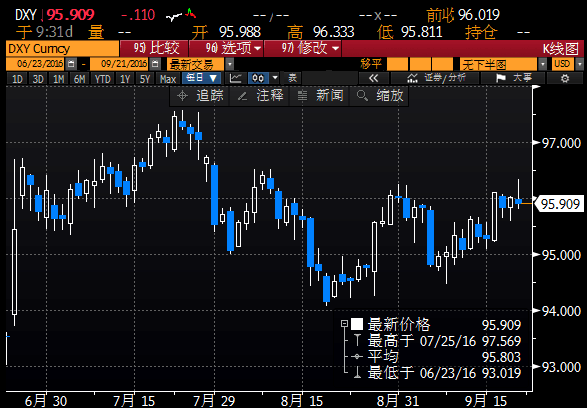Open the 无下半图 lower panel dropdown
This screenshot has width=587, height=408.
coord(542,64)
